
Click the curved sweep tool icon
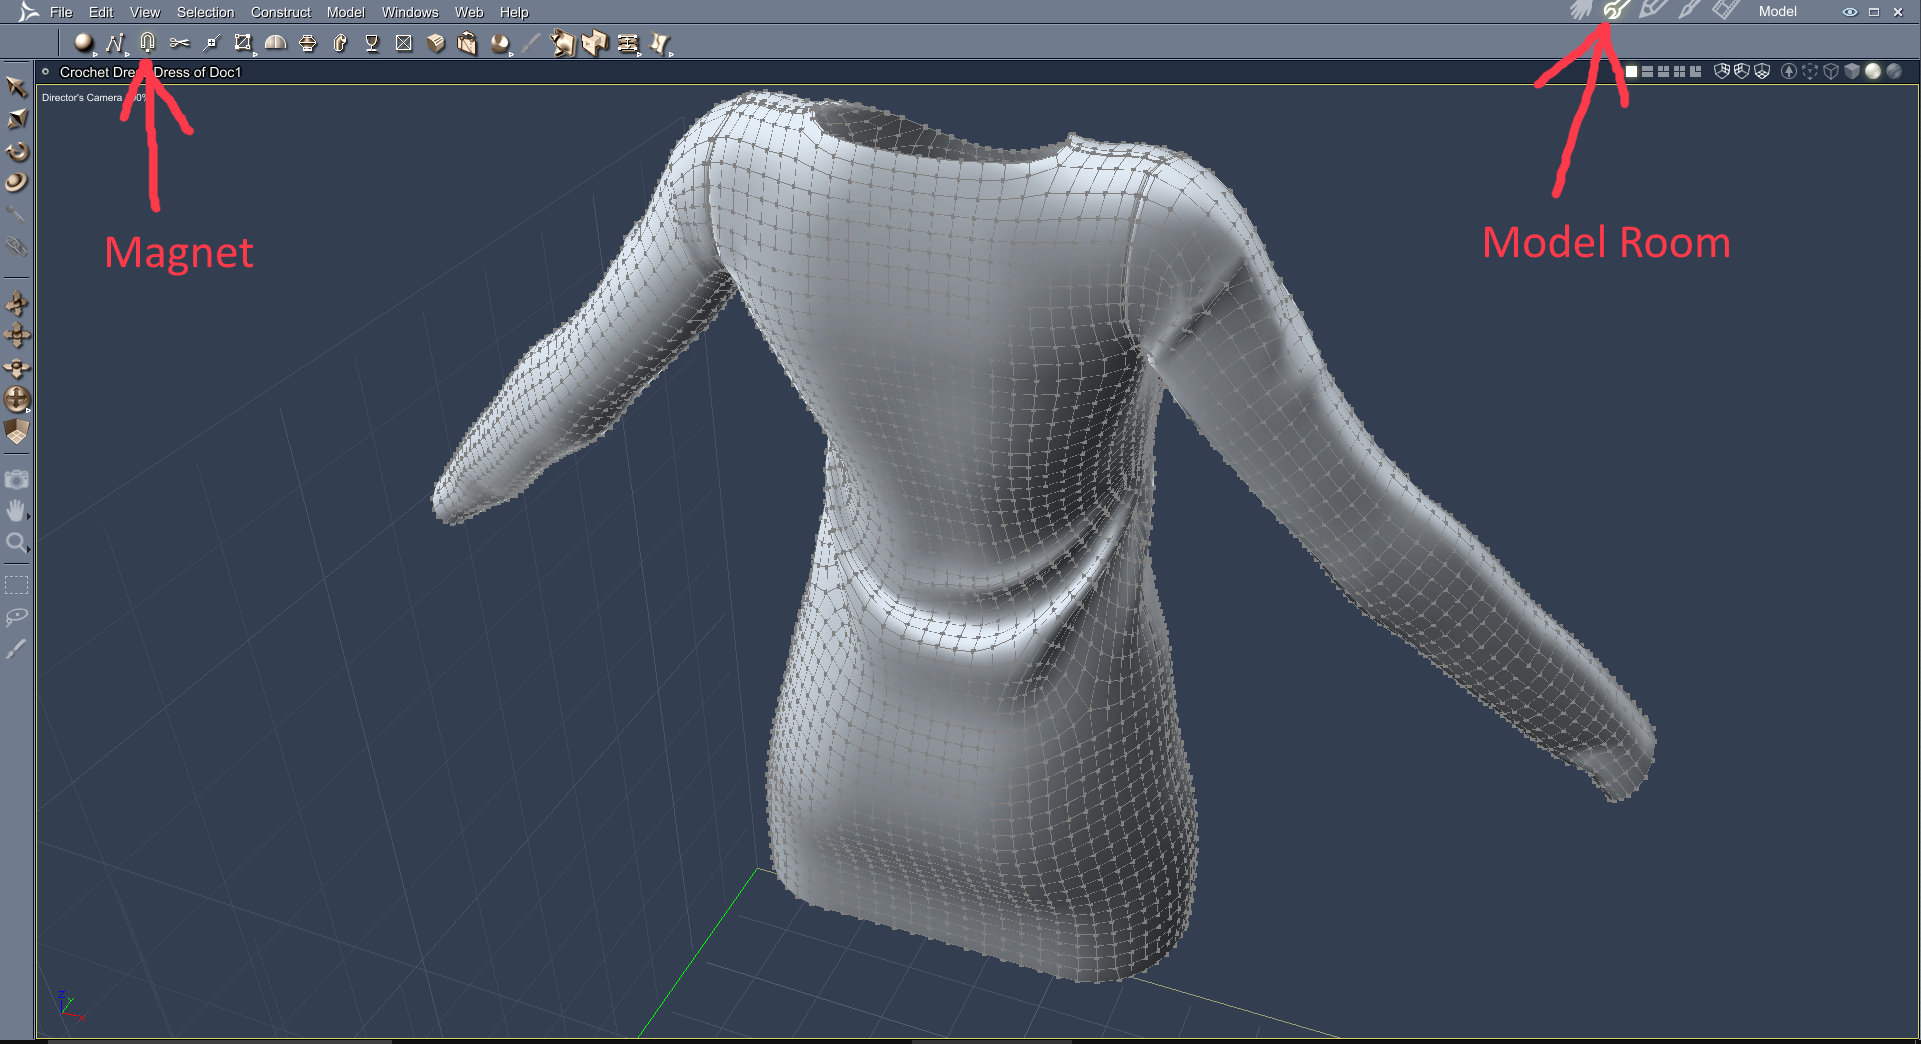coord(340,42)
